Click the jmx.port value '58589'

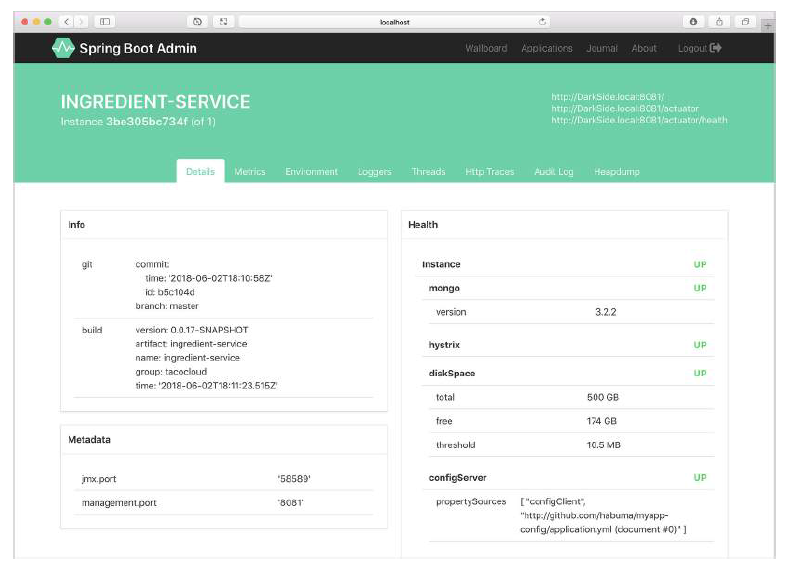tap(294, 479)
